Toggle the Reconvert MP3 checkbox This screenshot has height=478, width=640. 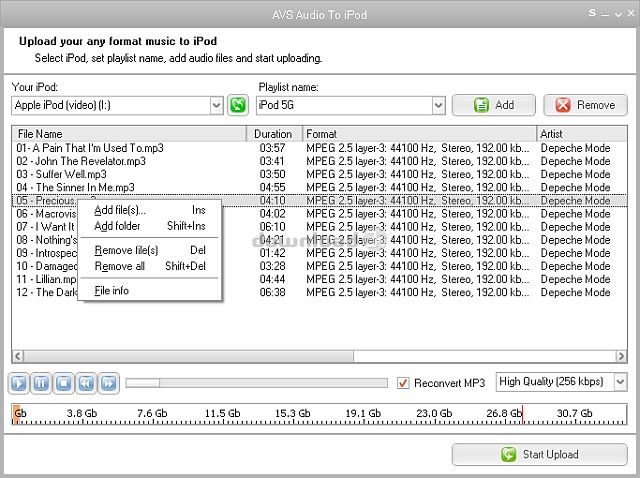click(x=403, y=383)
